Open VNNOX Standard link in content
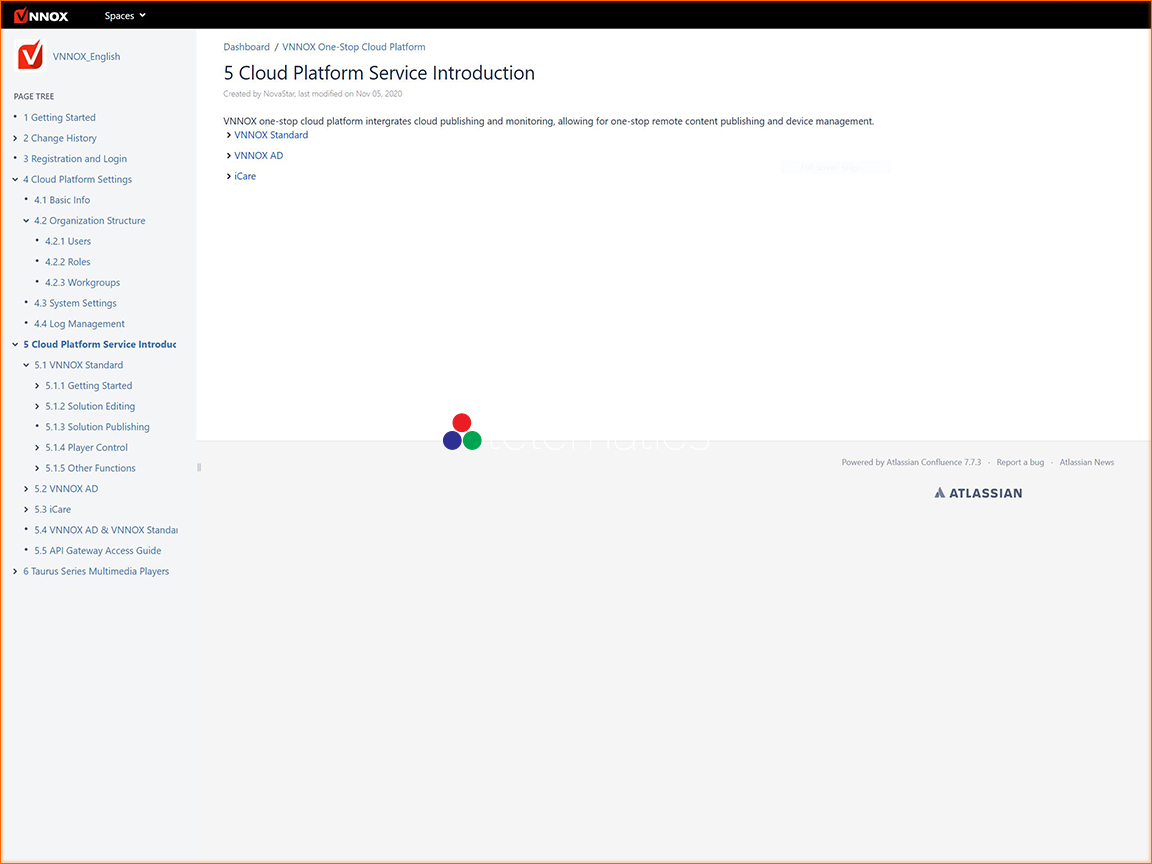The height and width of the screenshot is (864, 1152). tap(271, 135)
